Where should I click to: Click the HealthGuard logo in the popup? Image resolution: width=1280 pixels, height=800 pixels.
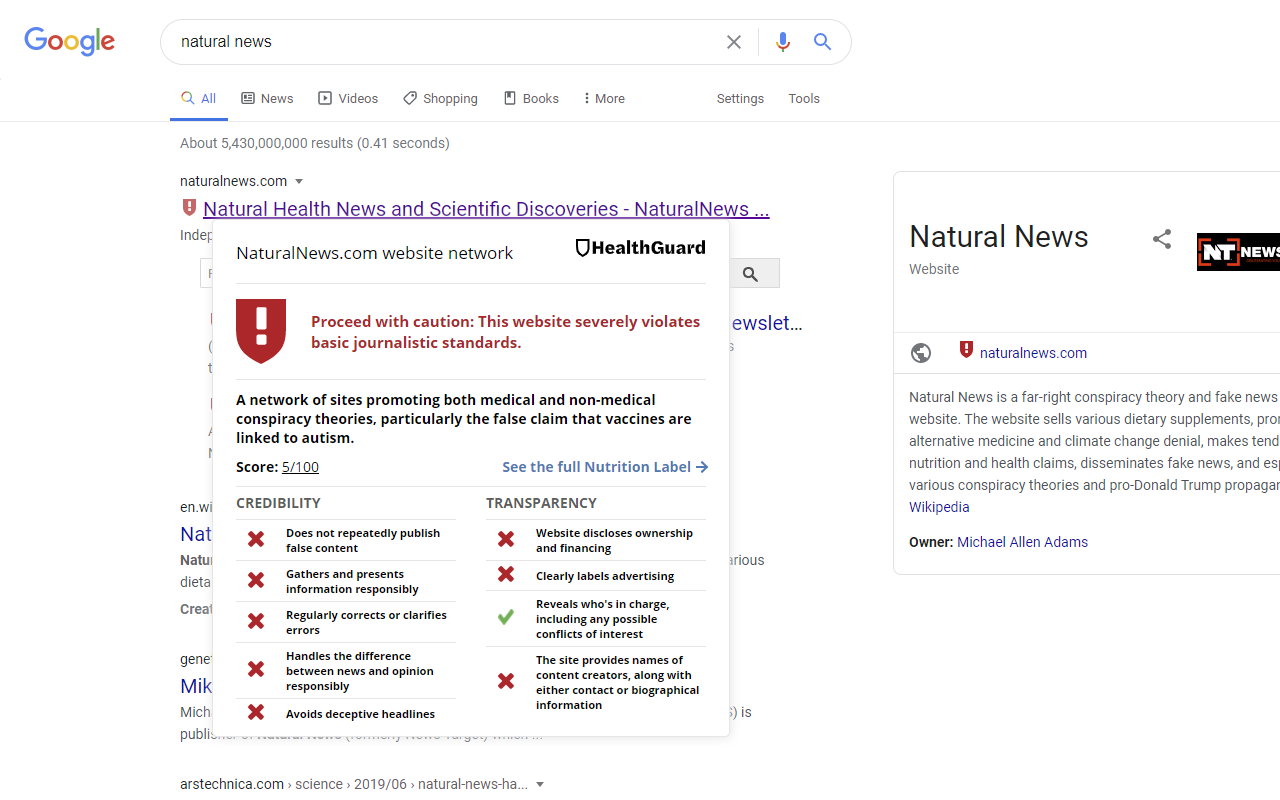pos(639,247)
